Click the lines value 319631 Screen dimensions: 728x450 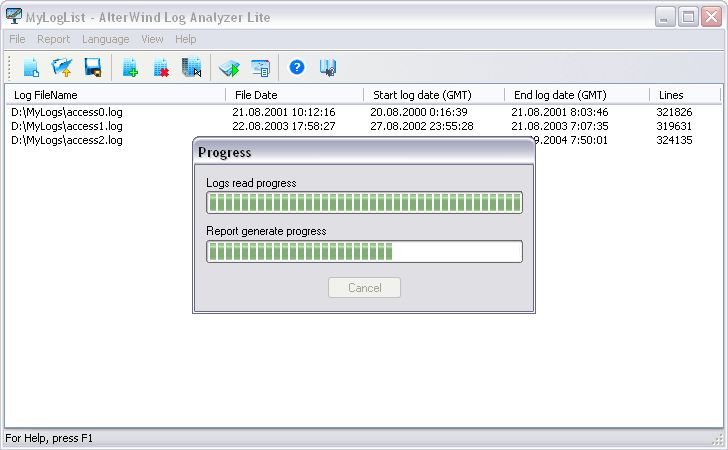click(674, 126)
